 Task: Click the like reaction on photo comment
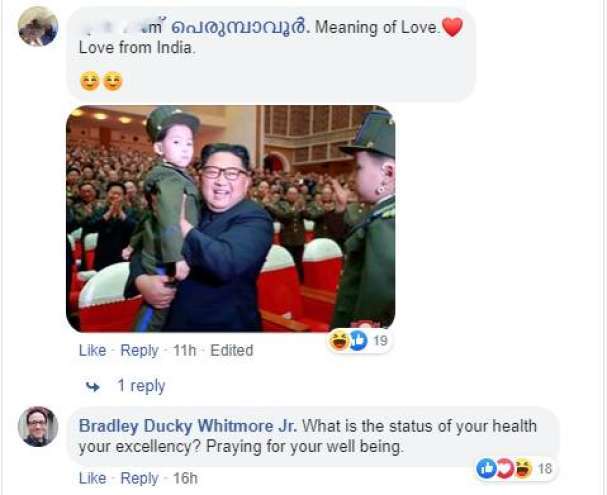point(358,341)
